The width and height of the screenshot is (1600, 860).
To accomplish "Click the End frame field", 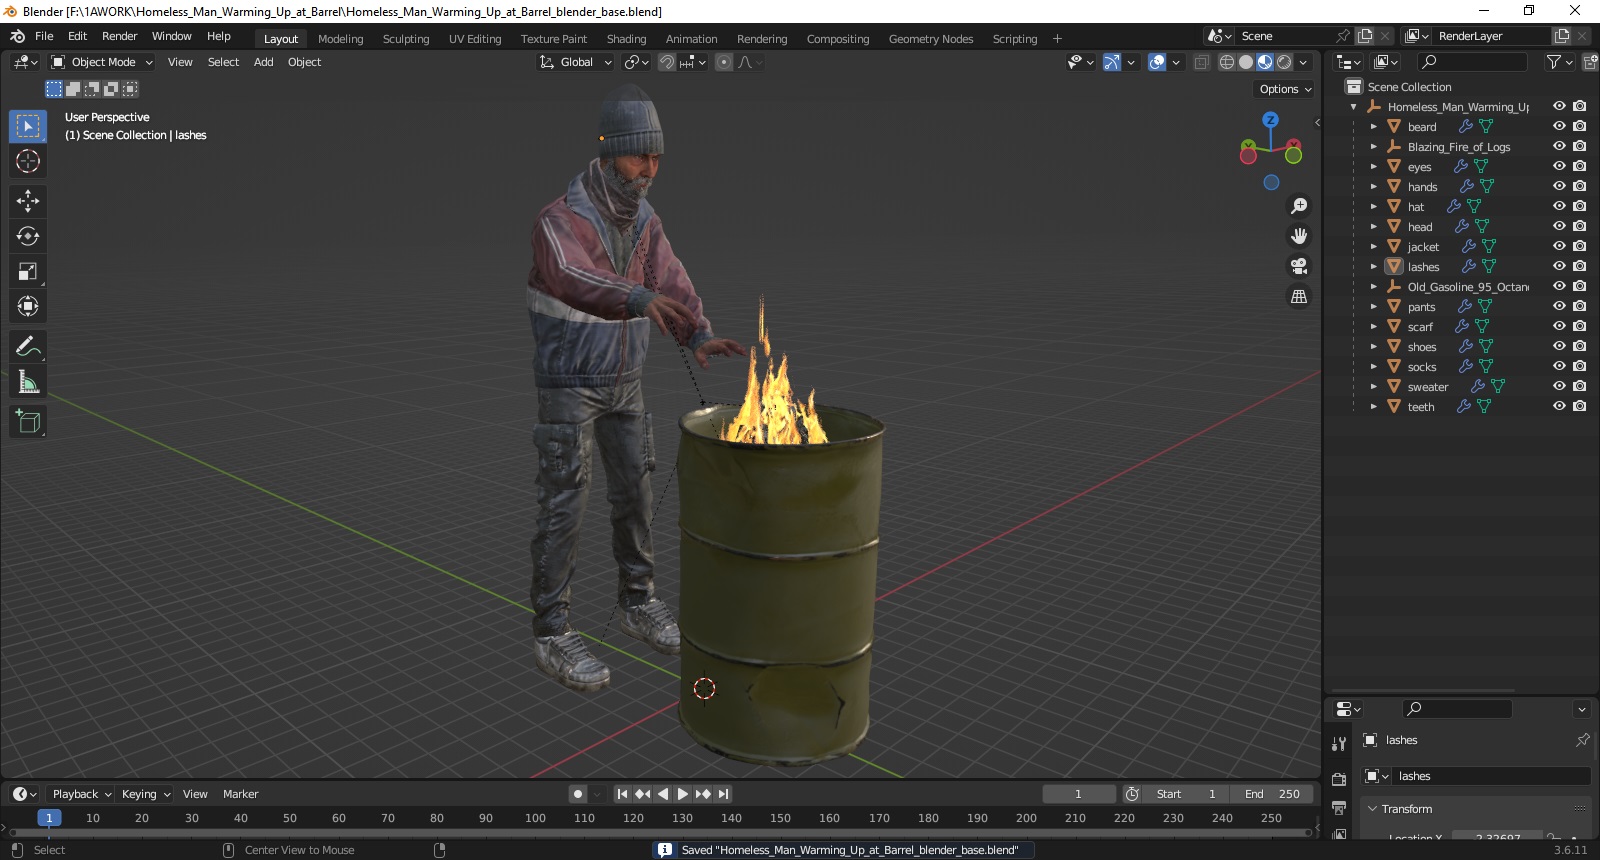I will pyautogui.click(x=1271, y=794).
